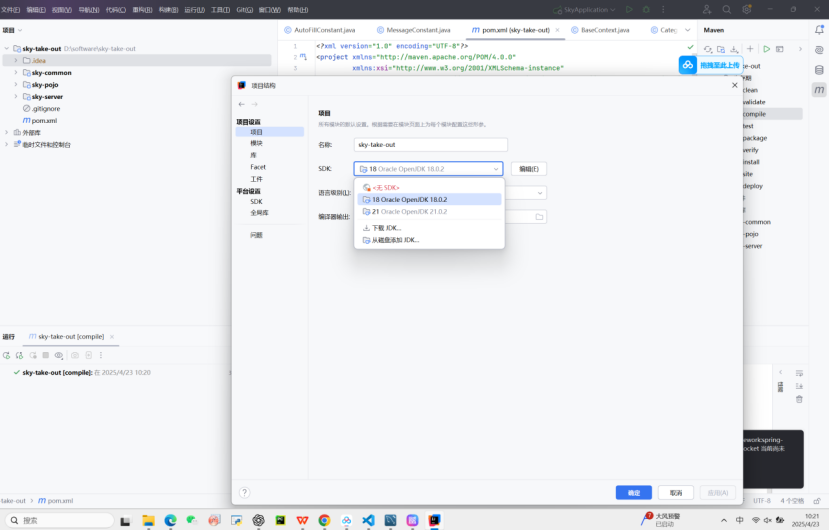Switch to AutoFillConstant.java tab
Viewport: 829px width, 530px height.
[x=320, y=30]
